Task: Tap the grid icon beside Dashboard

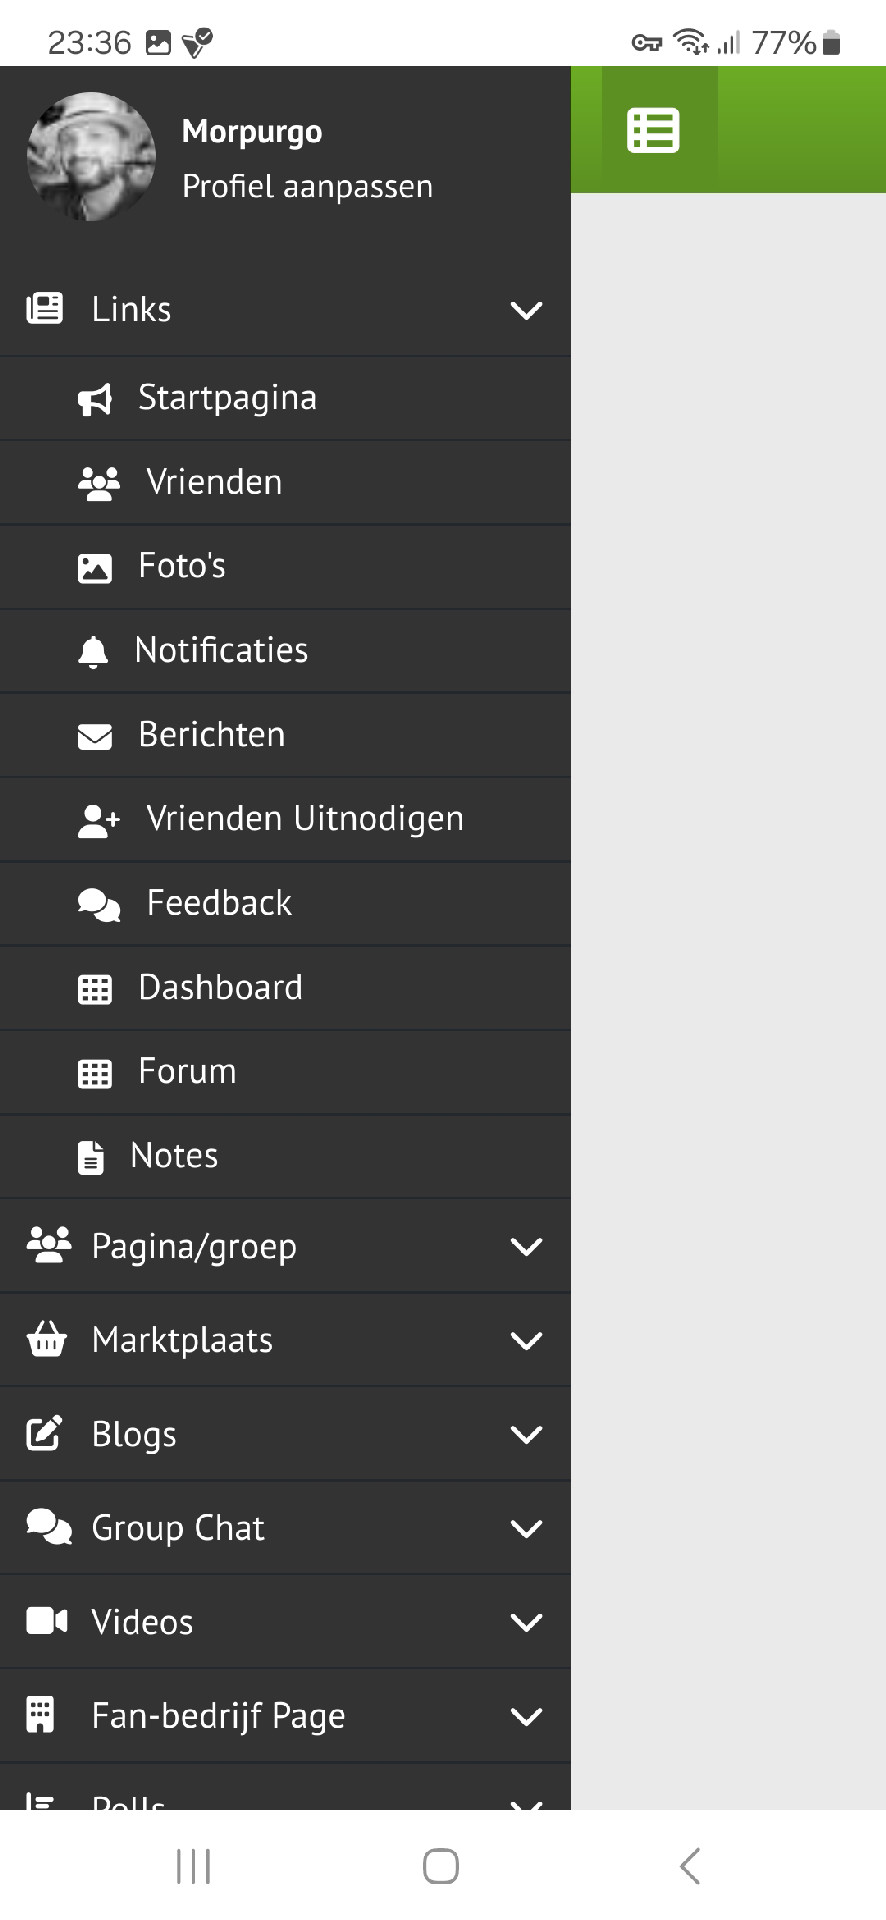Action: click(95, 989)
